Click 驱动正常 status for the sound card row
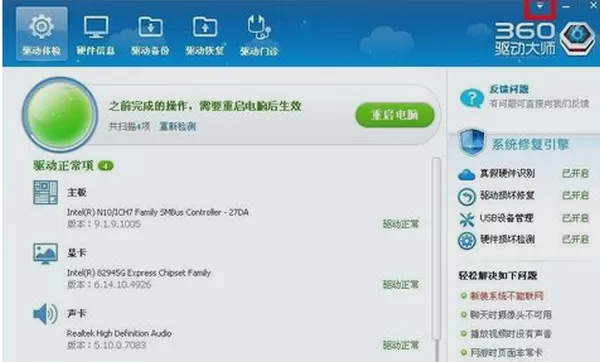The image size is (600, 362). tap(401, 345)
